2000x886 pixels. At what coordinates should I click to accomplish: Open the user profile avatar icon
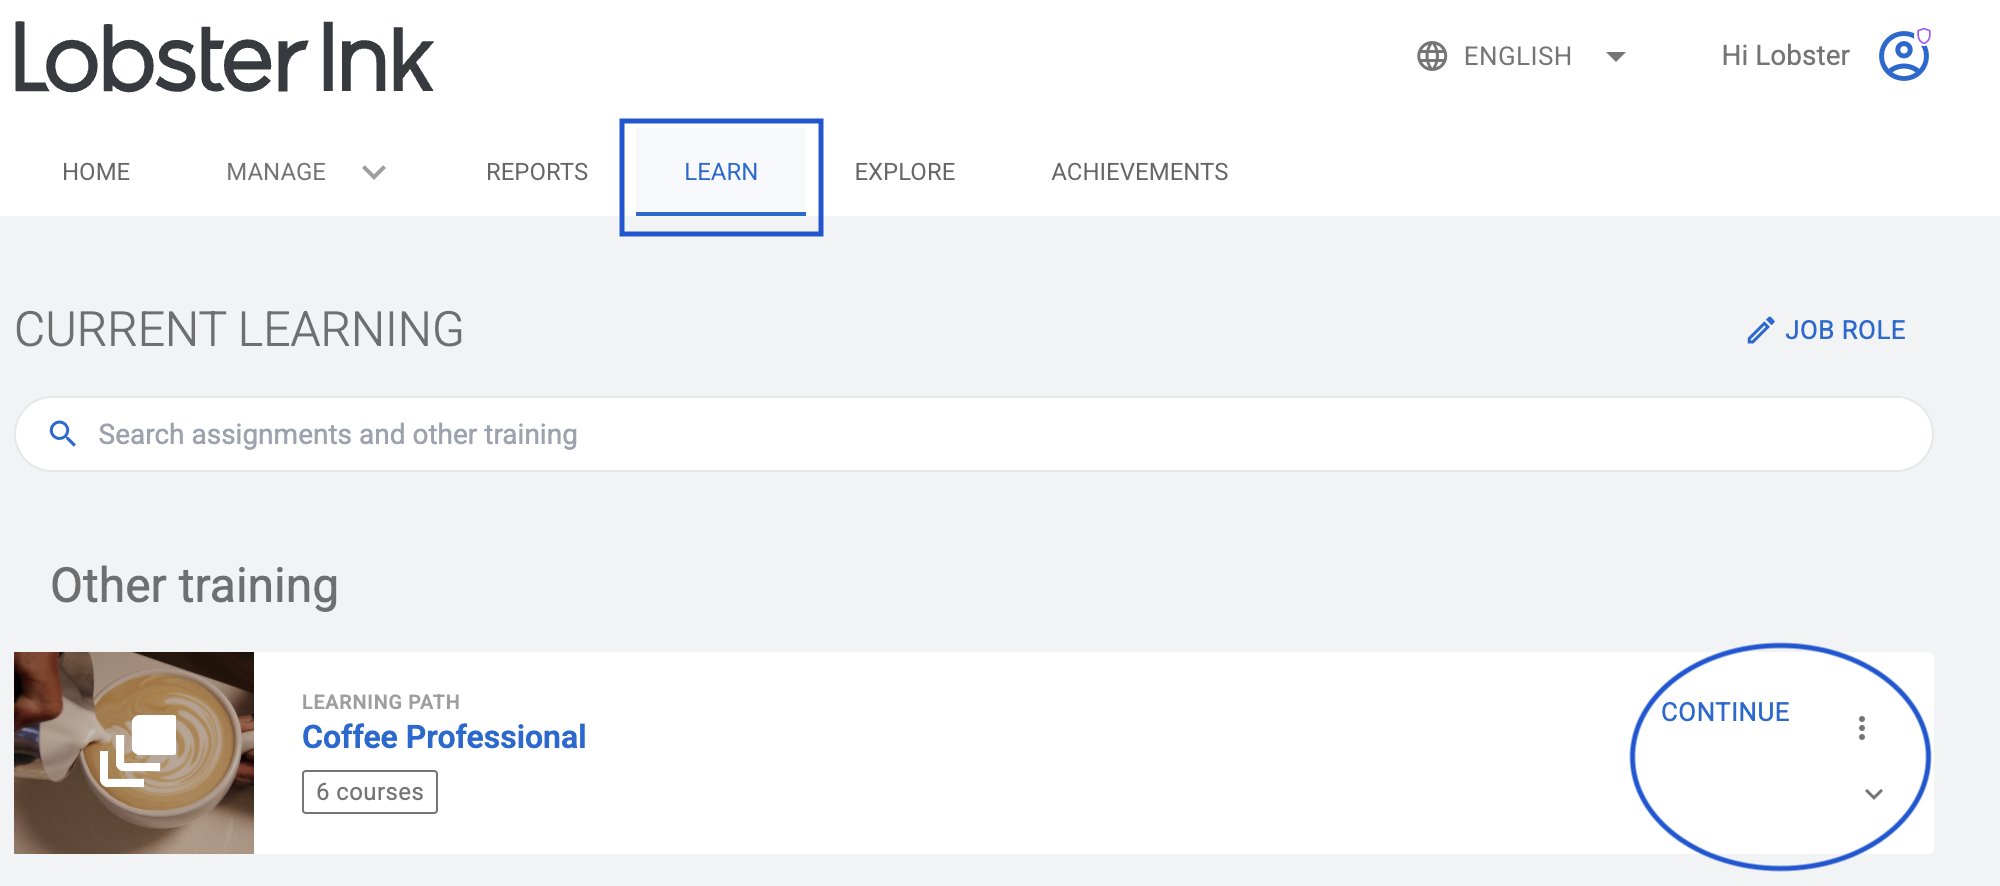point(1904,55)
